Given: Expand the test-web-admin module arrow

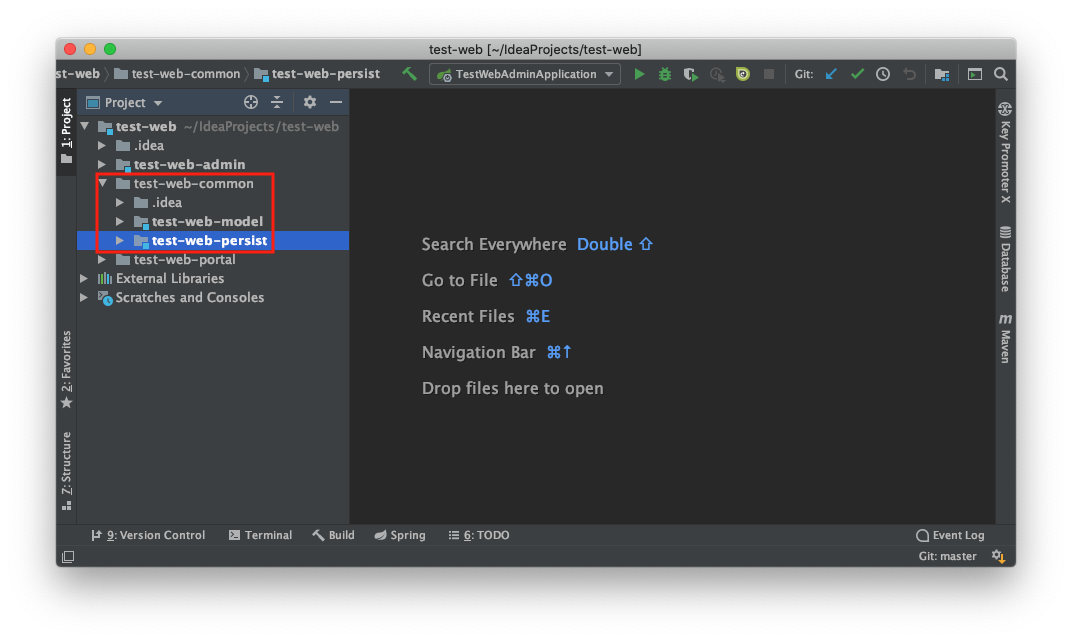Looking at the screenshot, I should click(102, 165).
